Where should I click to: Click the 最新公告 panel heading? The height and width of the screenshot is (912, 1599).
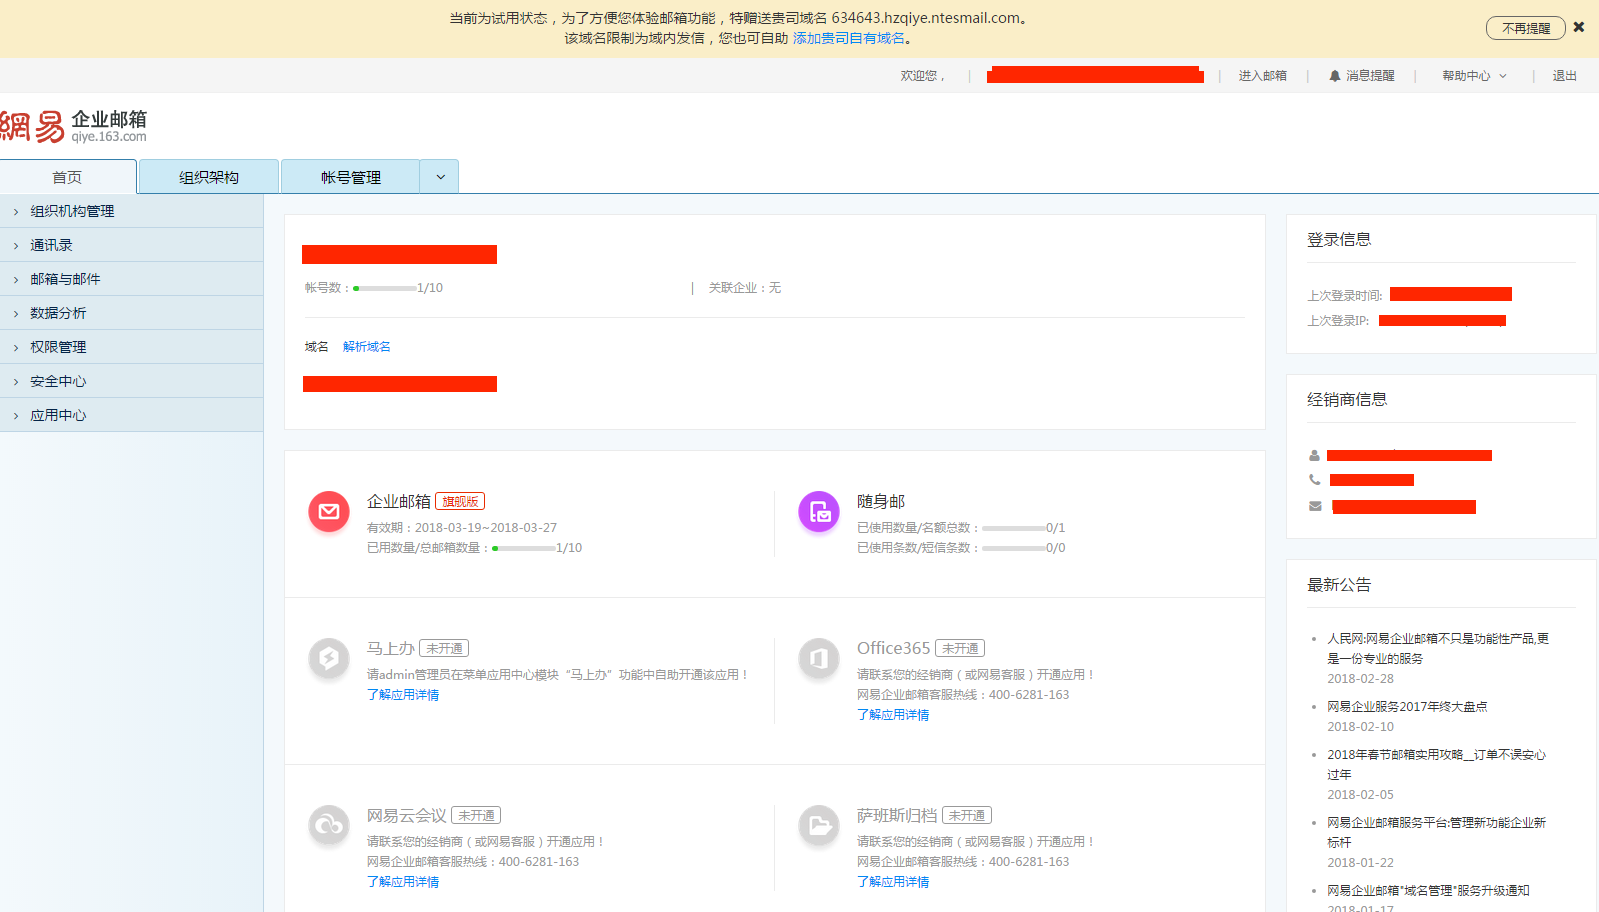tap(1339, 585)
